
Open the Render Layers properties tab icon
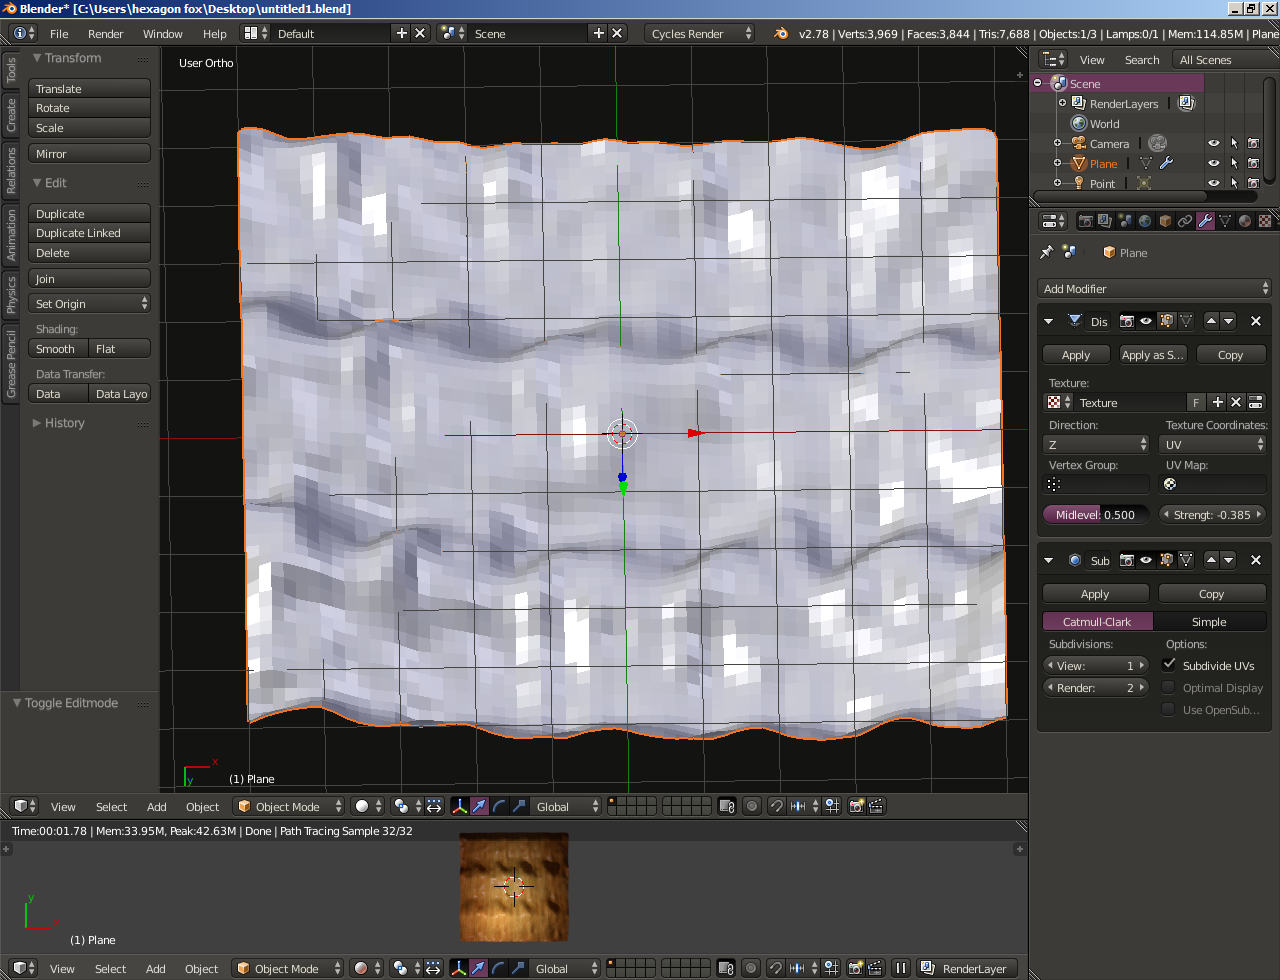pyautogui.click(x=1105, y=221)
